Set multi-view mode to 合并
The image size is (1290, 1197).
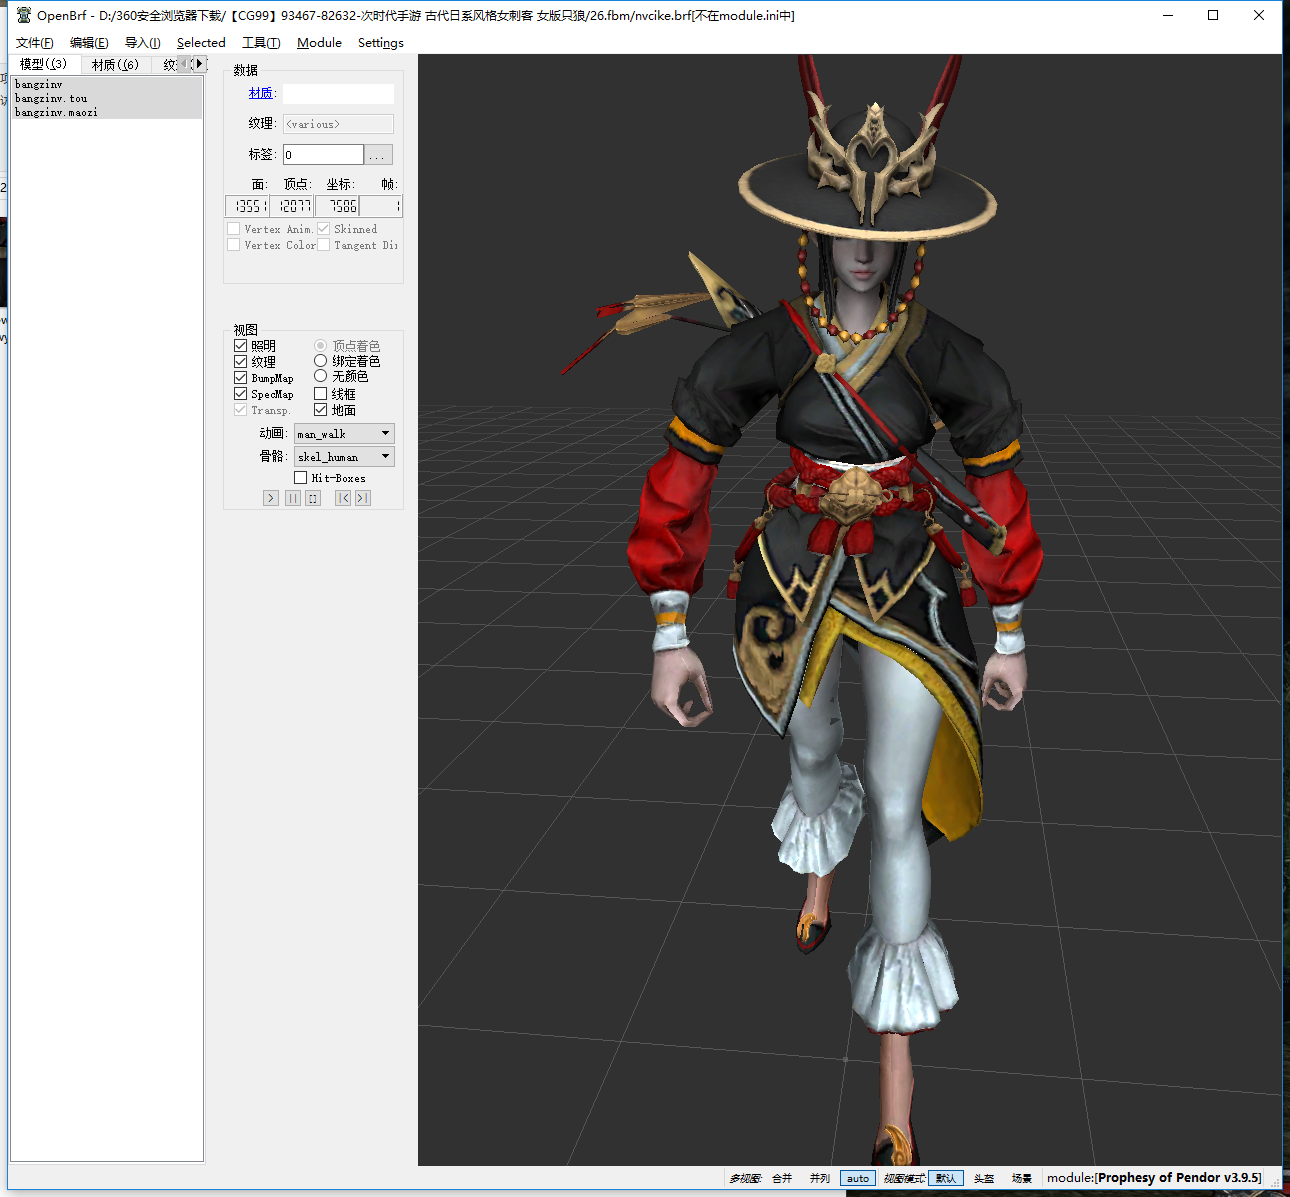pyautogui.click(x=782, y=1178)
